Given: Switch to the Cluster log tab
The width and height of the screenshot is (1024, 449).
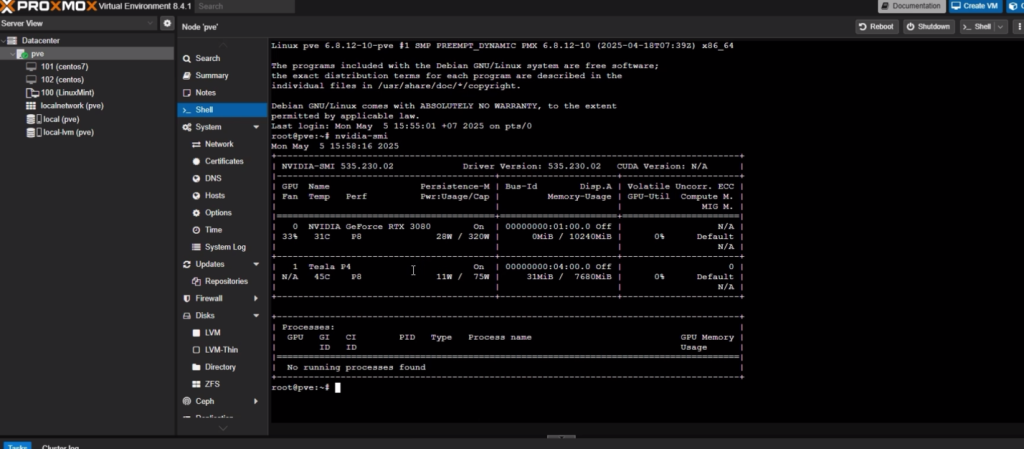Looking at the screenshot, I should [x=60, y=447].
